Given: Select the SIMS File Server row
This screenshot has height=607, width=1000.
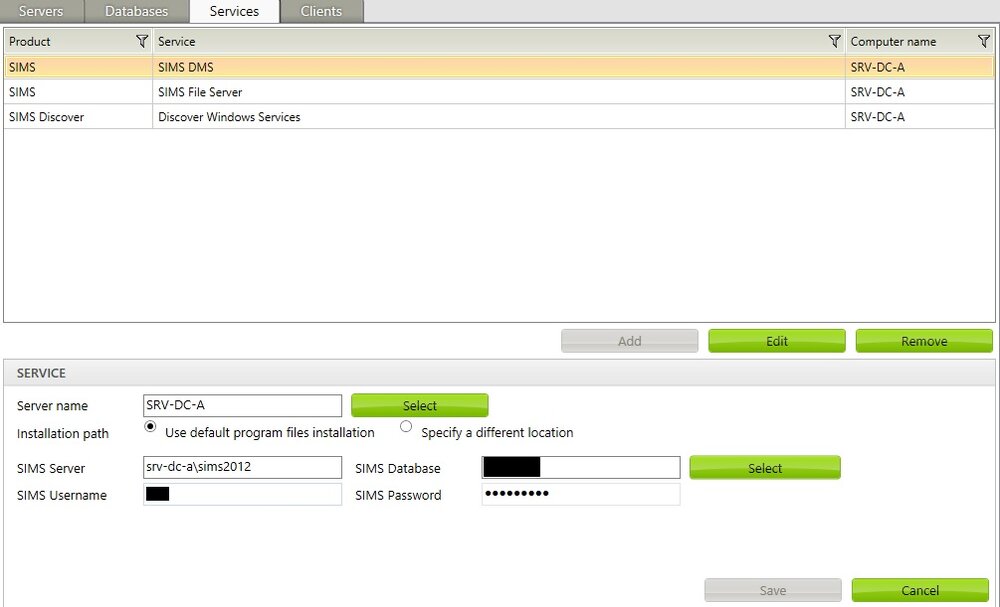Looking at the screenshot, I should [x=499, y=92].
